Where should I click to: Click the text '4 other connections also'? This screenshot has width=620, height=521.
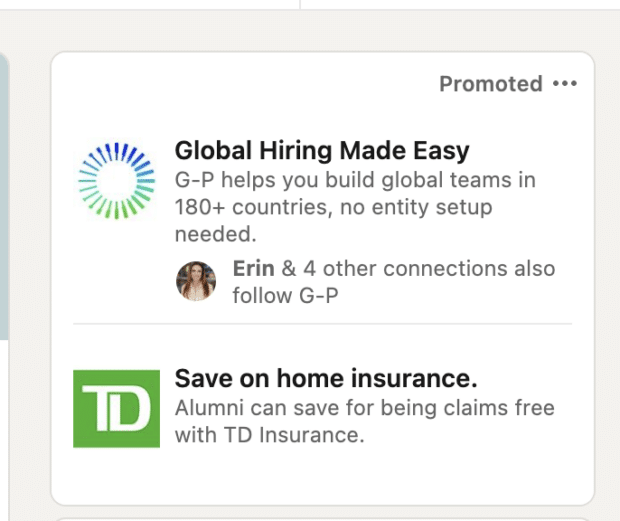(x=429, y=268)
